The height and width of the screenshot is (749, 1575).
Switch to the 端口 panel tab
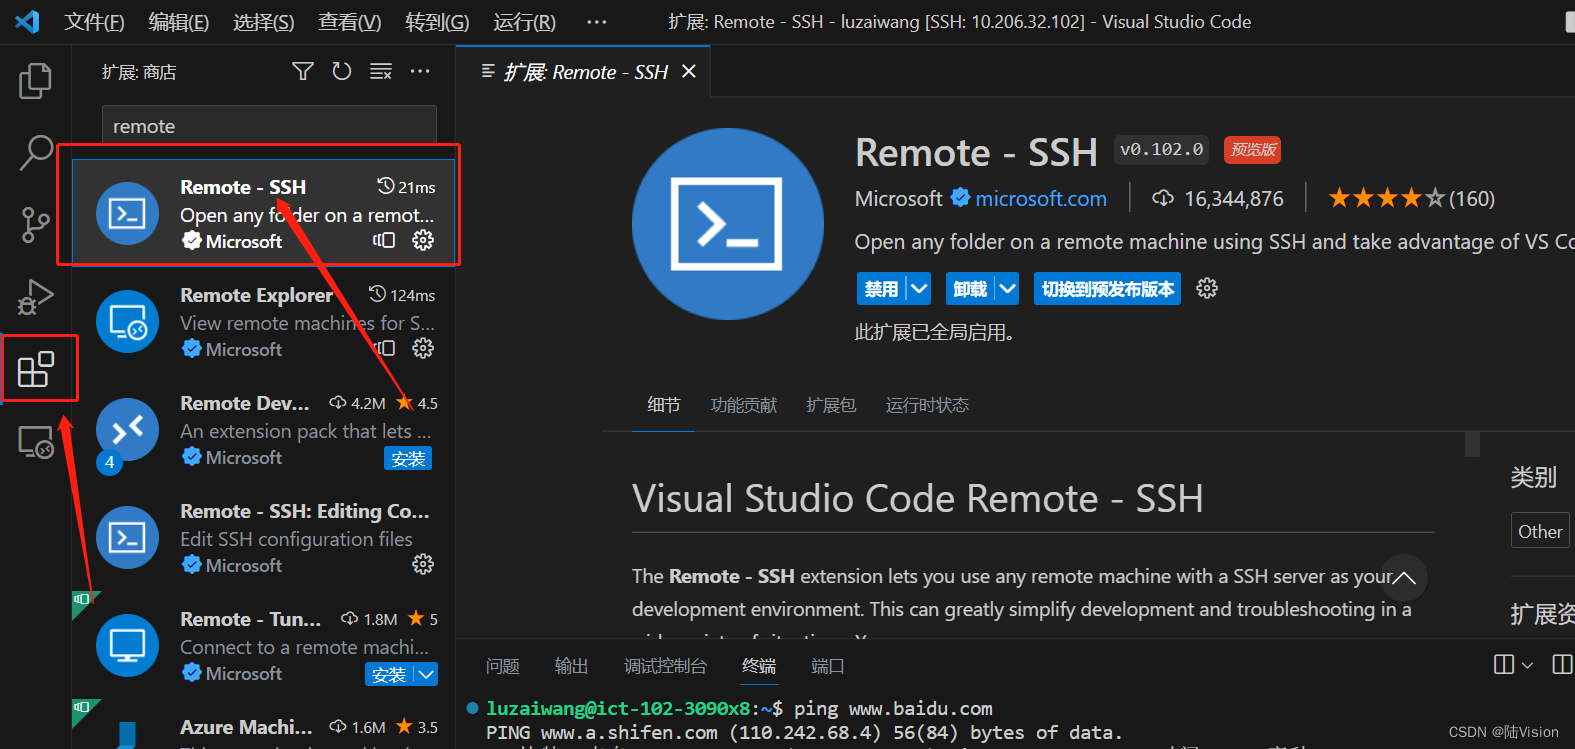(x=828, y=666)
